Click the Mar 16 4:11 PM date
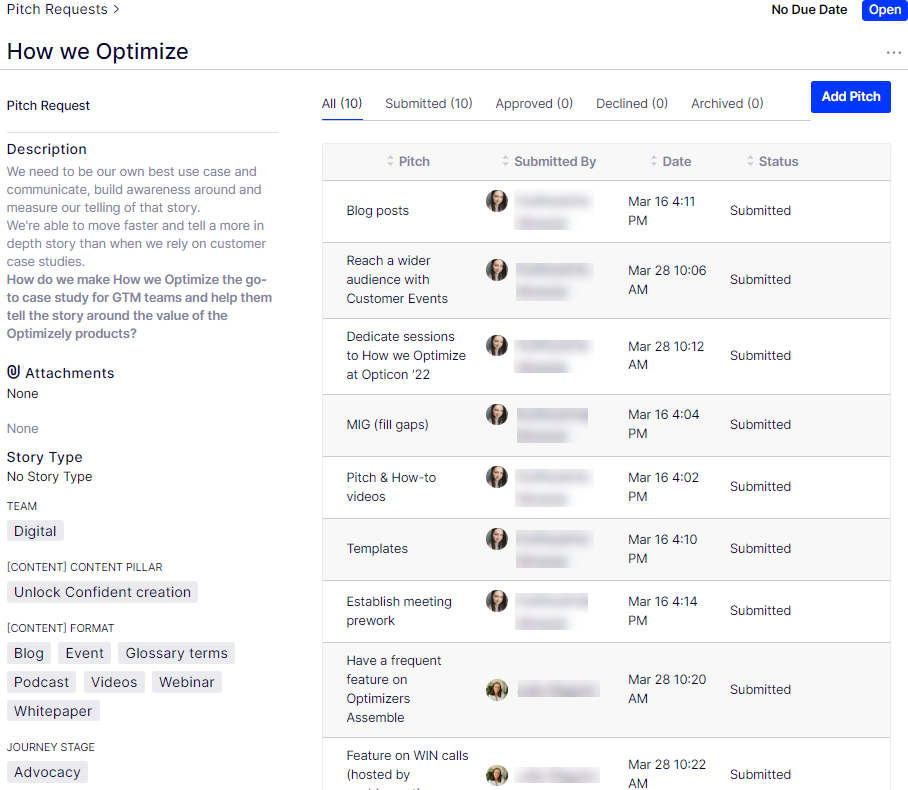The image size is (908, 790). 661,211
